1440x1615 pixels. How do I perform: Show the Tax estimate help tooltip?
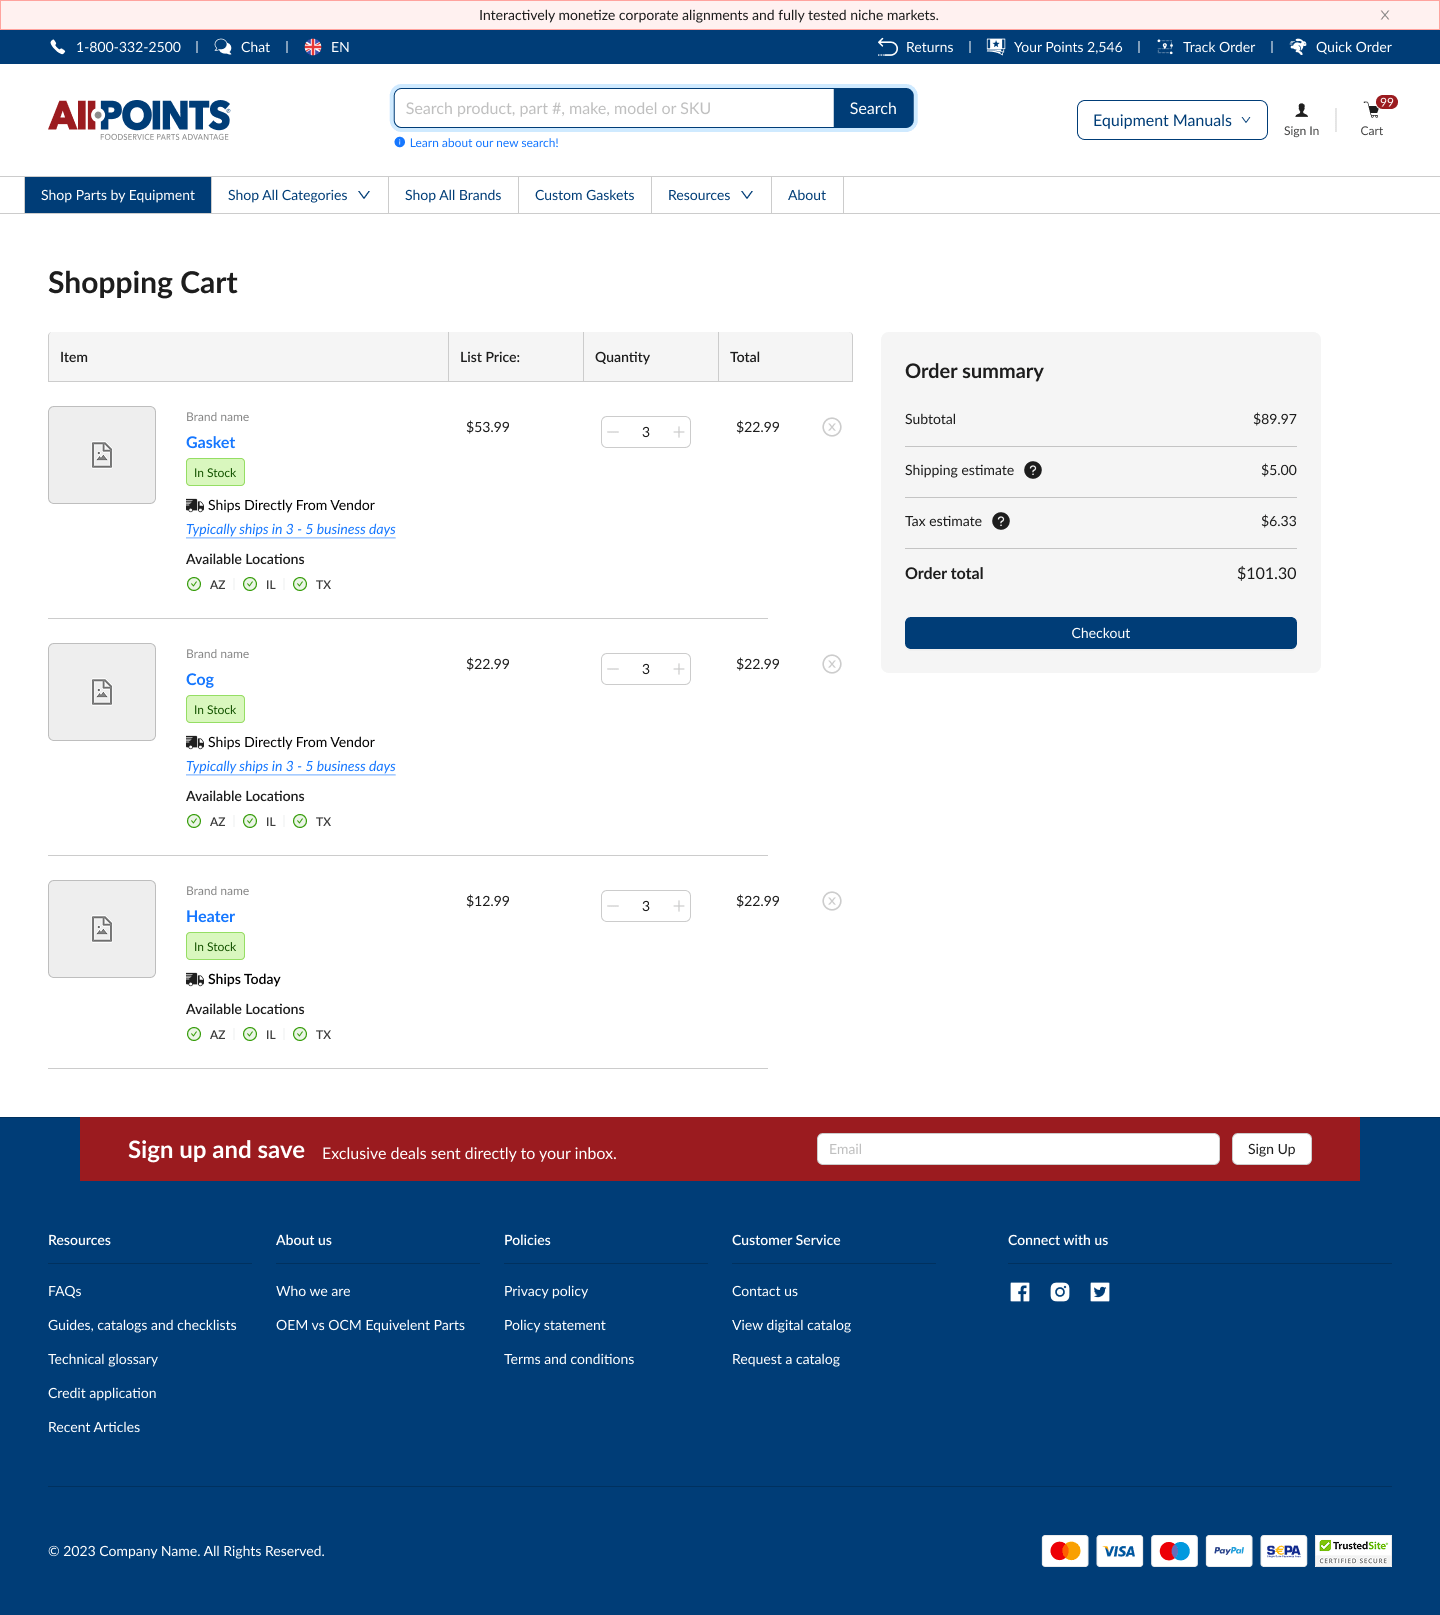click(1000, 521)
